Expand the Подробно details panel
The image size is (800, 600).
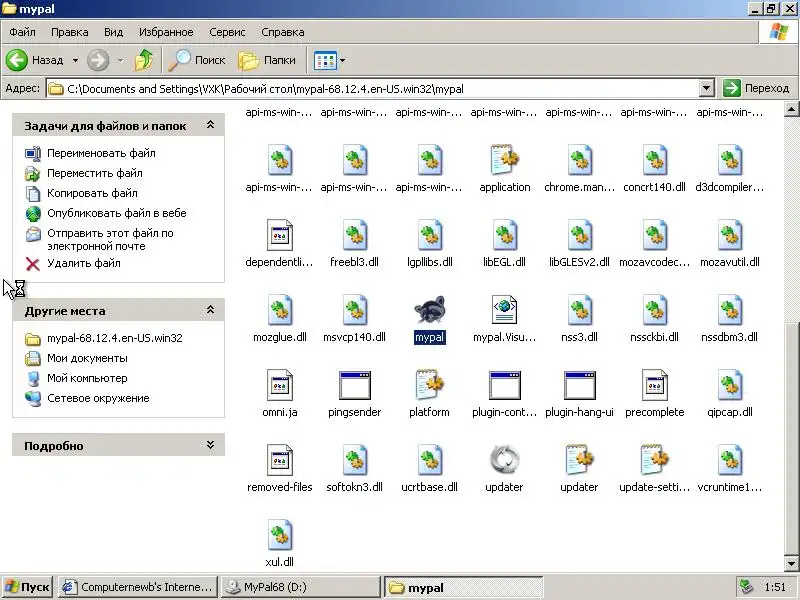click(210, 445)
